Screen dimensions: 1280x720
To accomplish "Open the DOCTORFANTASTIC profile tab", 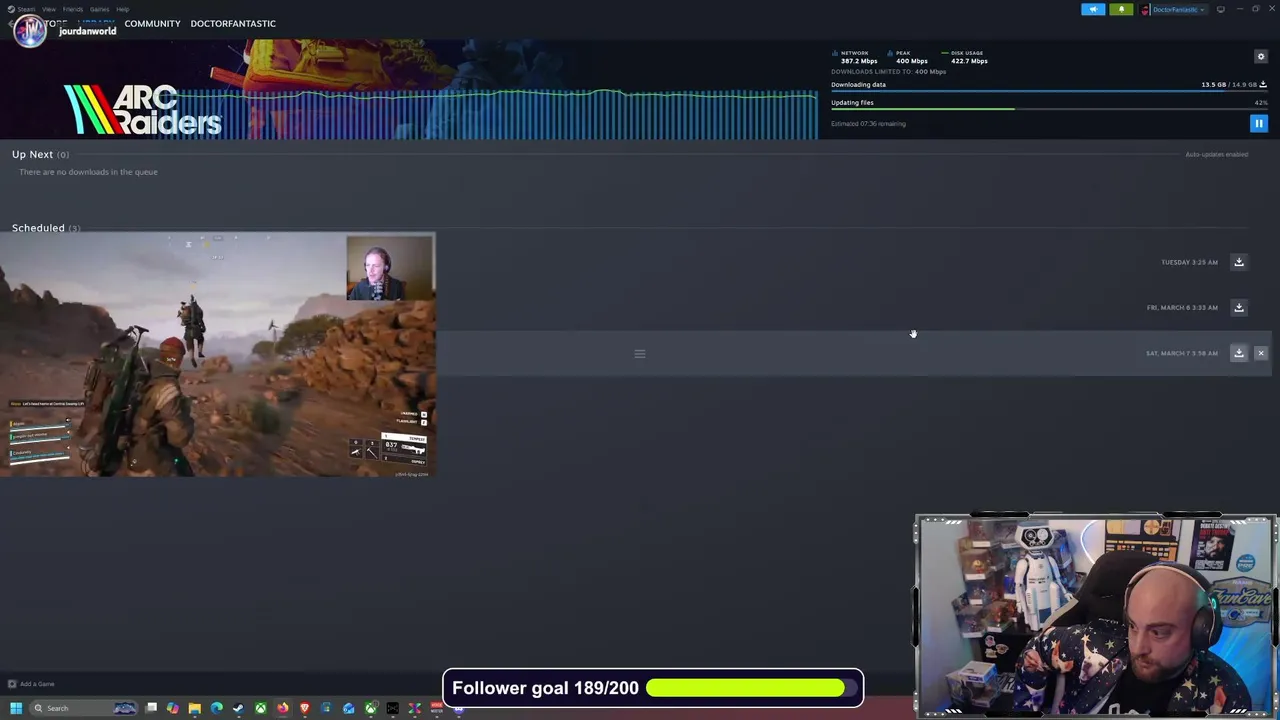I will (233, 23).
